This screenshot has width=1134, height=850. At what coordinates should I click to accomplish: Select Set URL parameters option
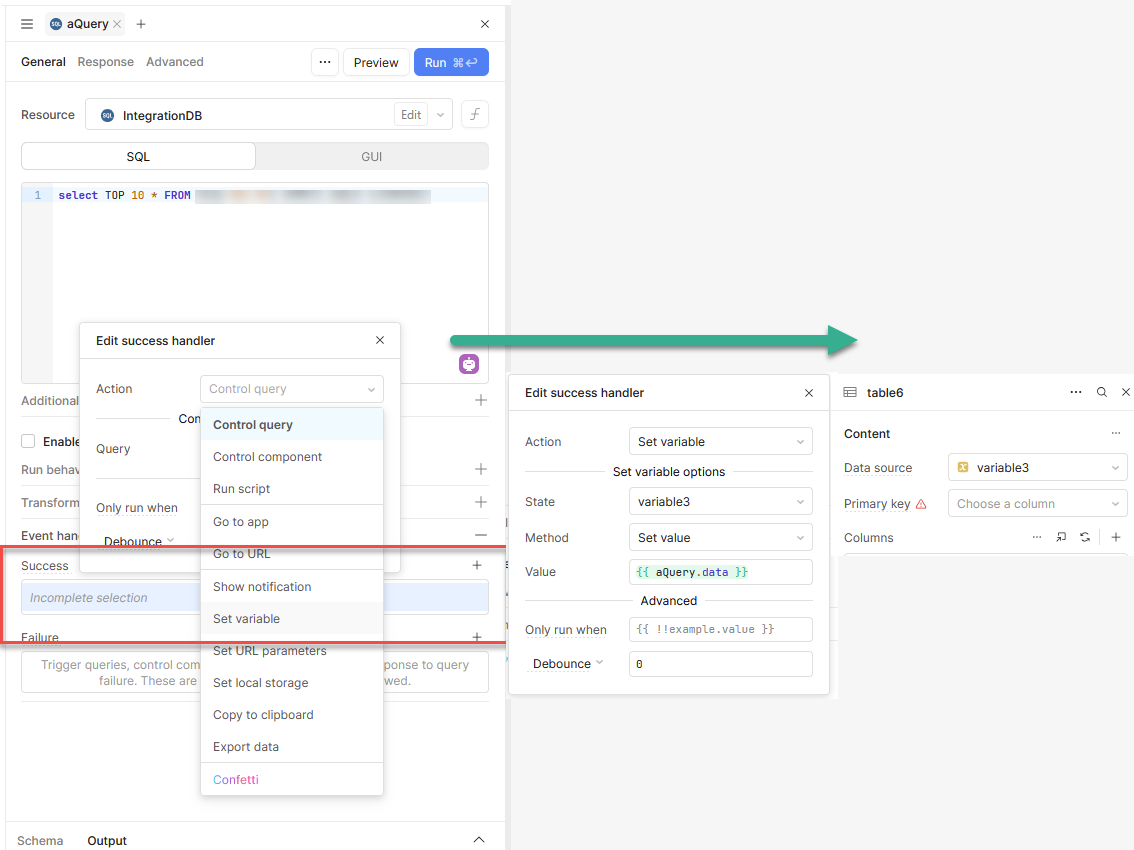291,650
